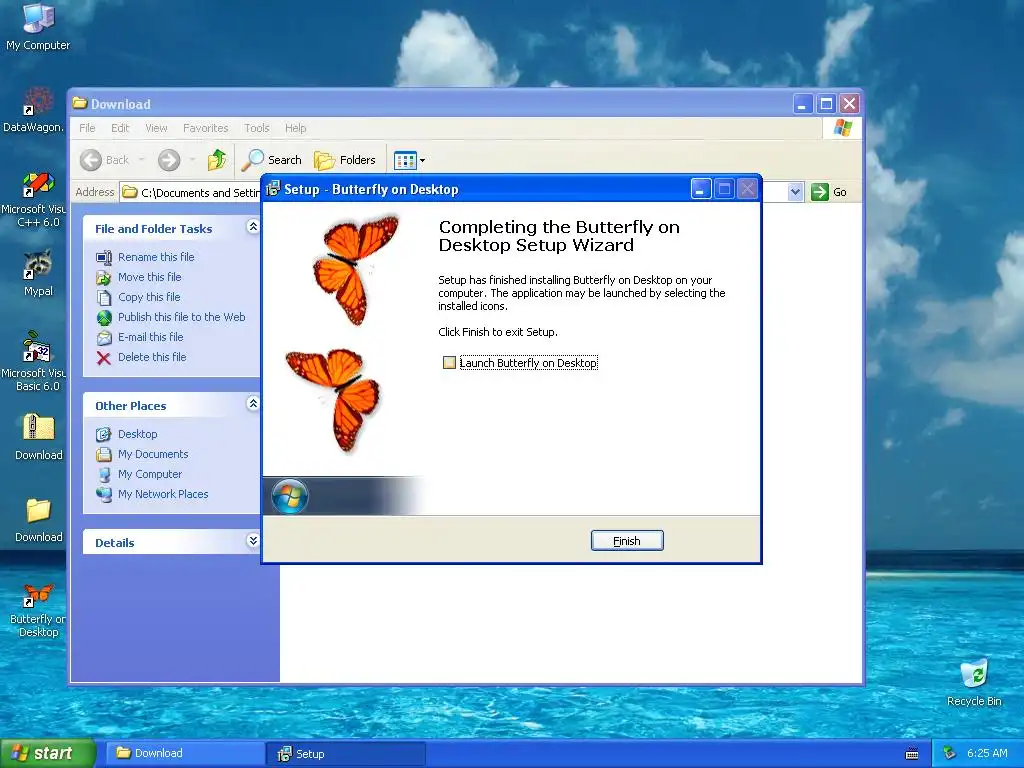The width and height of the screenshot is (1024, 768).
Task: Maximize the Download explorer window
Action: (826, 103)
